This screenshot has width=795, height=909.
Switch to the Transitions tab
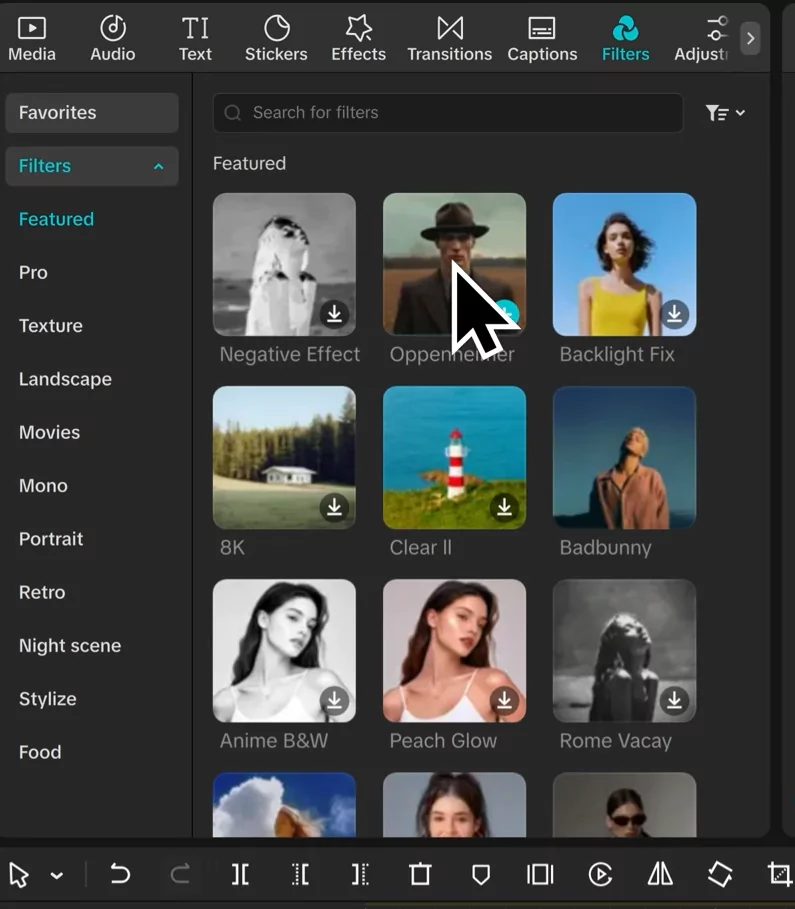click(x=449, y=39)
